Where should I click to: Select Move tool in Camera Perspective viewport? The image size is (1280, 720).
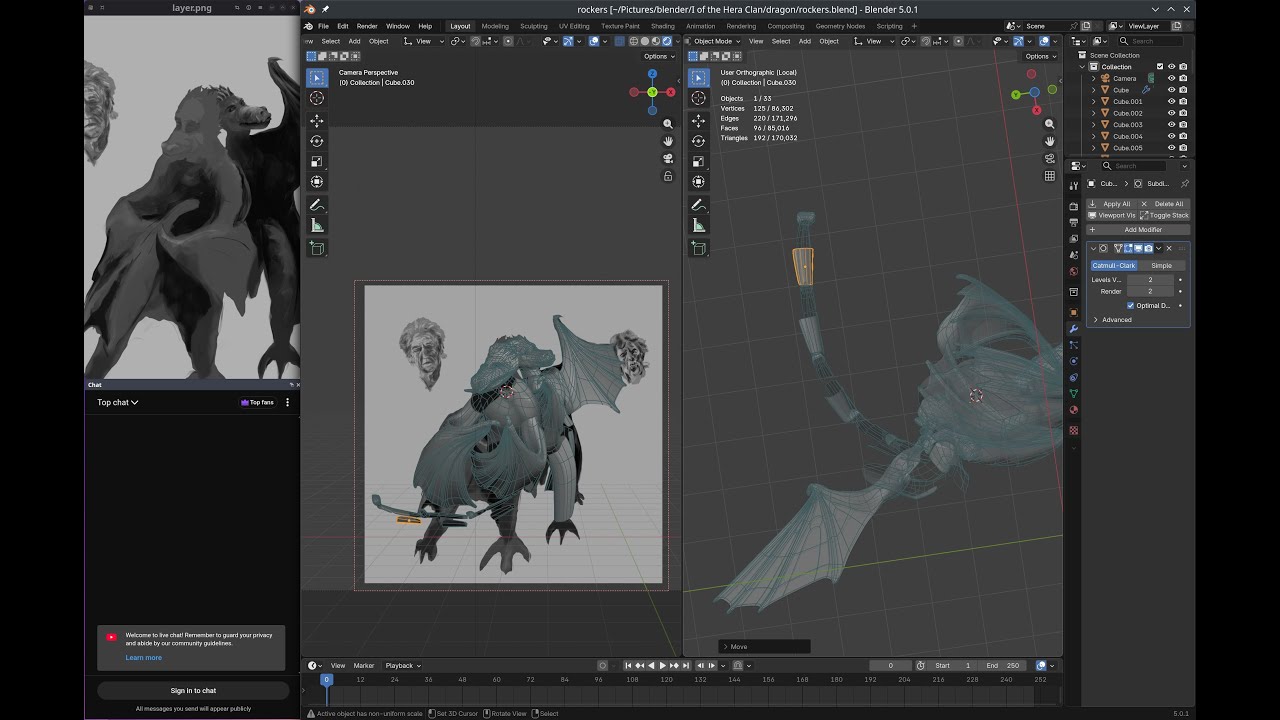(x=317, y=121)
